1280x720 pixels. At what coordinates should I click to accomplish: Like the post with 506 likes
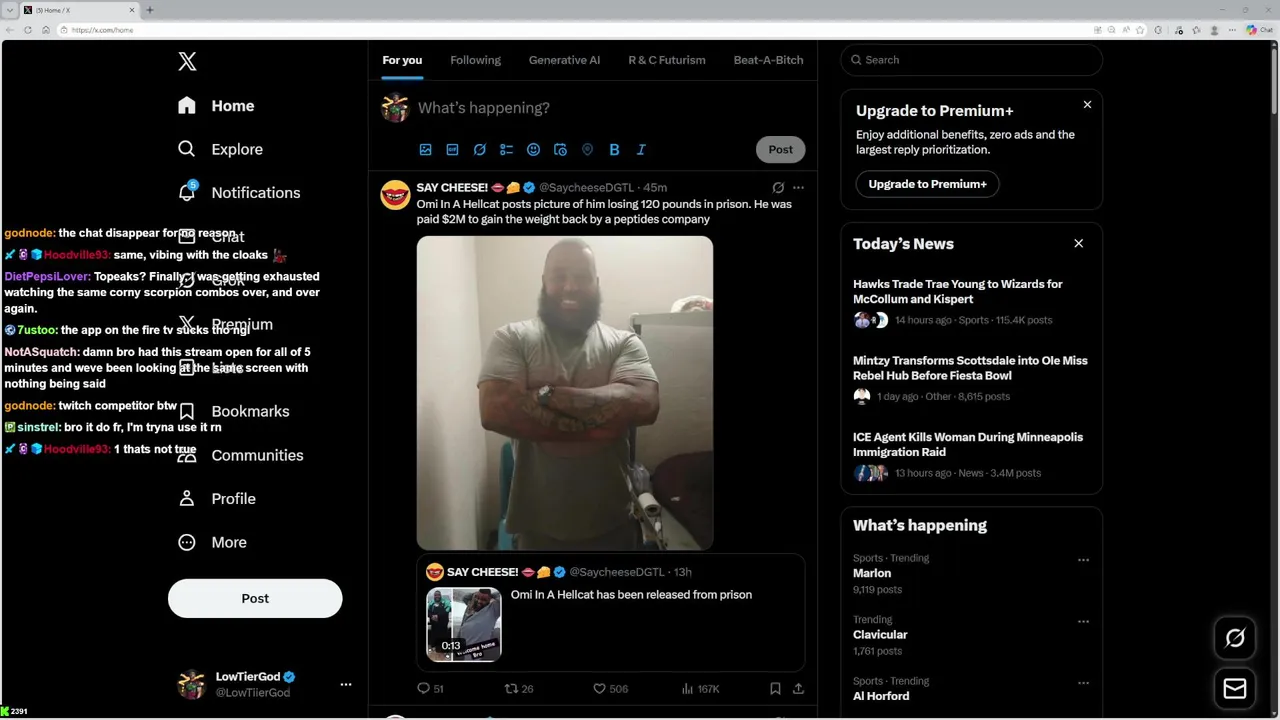[x=610, y=688]
